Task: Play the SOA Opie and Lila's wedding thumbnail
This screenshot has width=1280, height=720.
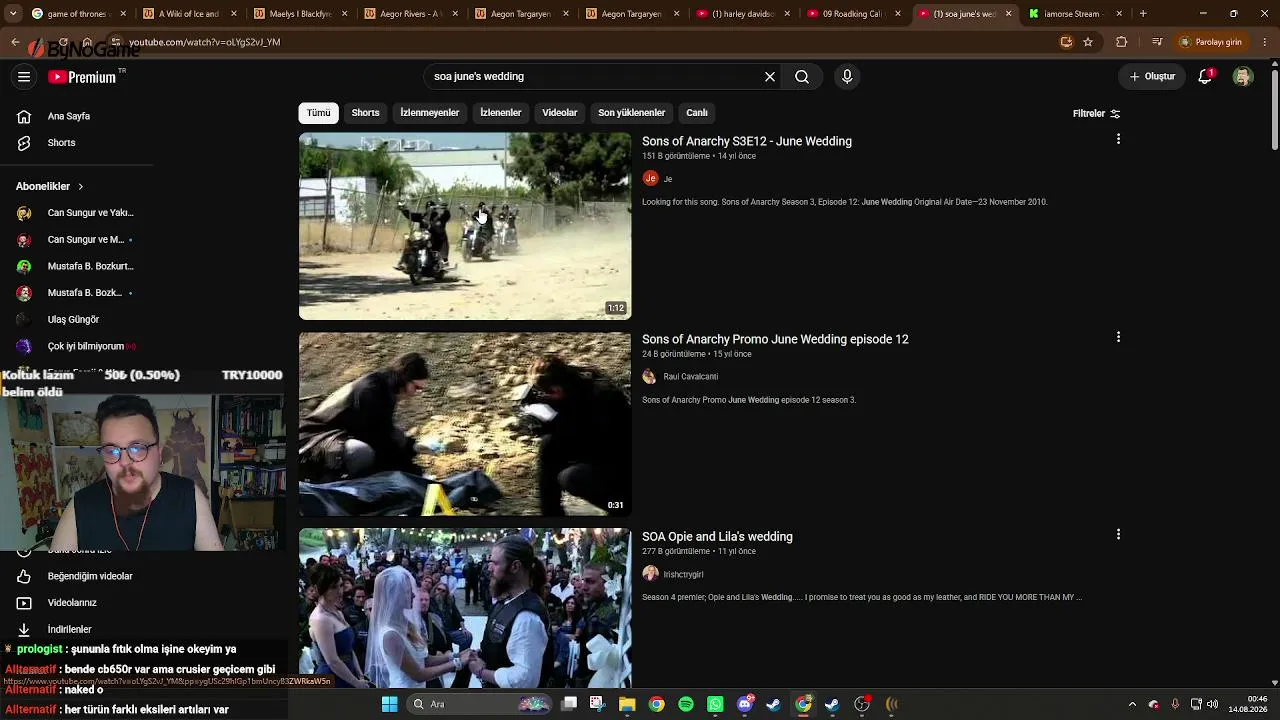Action: tap(465, 608)
